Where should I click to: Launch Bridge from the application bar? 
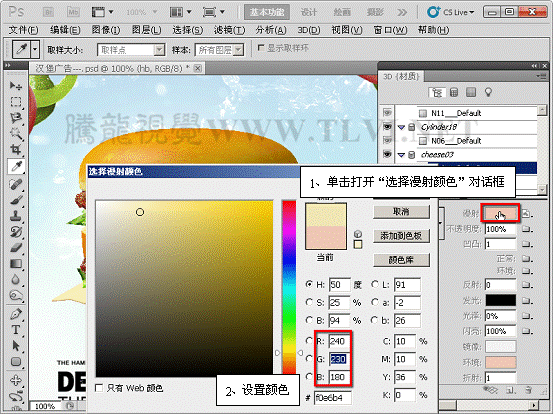coord(48,12)
